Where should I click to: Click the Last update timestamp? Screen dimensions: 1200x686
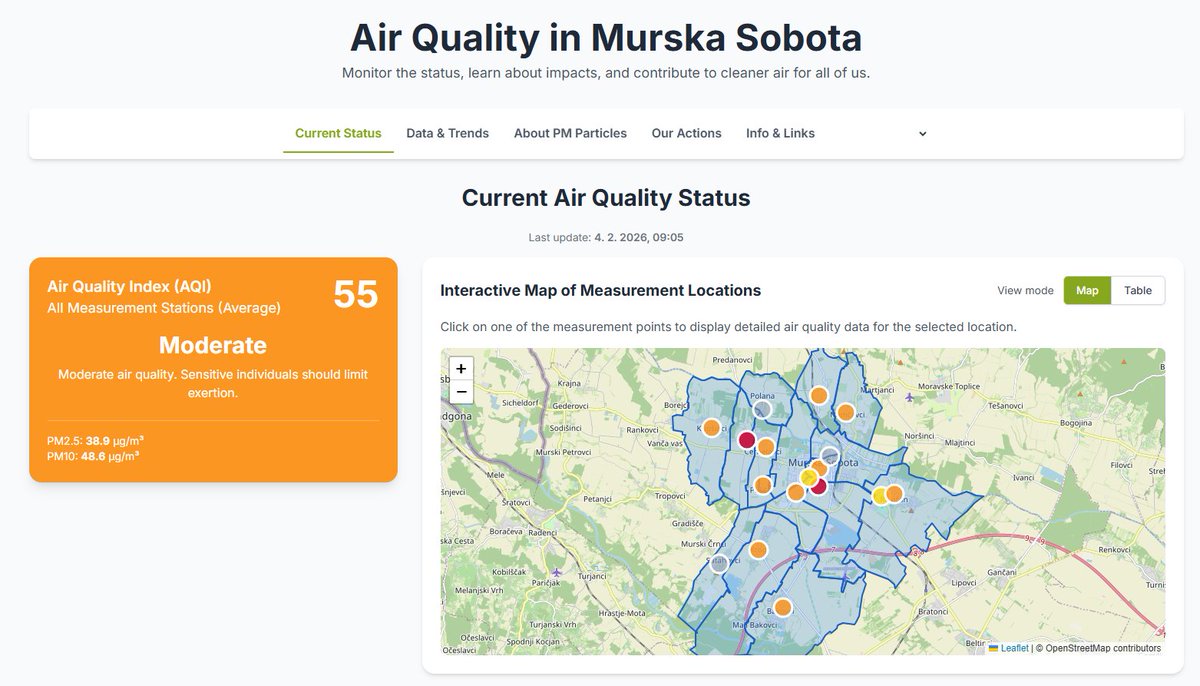(x=606, y=237)
